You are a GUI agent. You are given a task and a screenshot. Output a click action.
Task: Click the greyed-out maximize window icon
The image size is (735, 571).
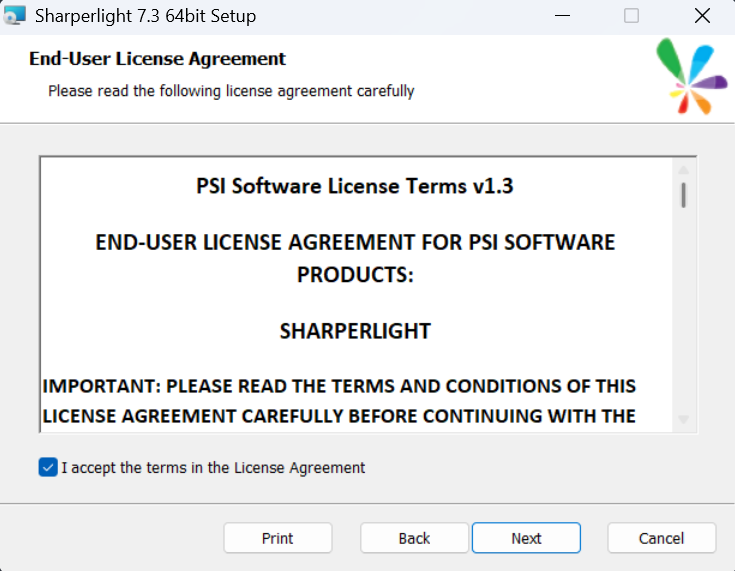click(x=631, y=16)
